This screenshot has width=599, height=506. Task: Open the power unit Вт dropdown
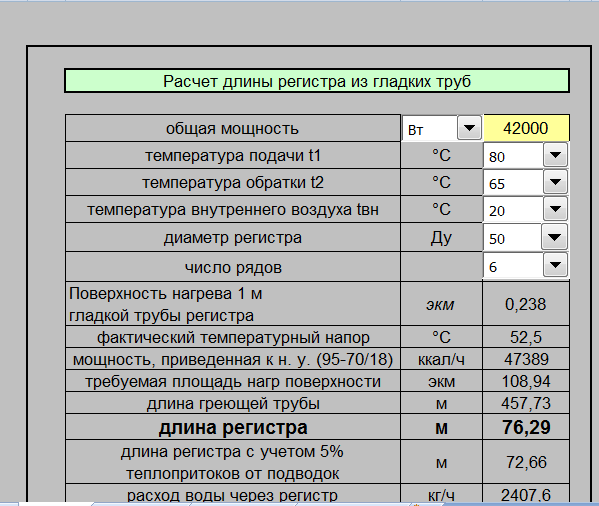[469, 128]
